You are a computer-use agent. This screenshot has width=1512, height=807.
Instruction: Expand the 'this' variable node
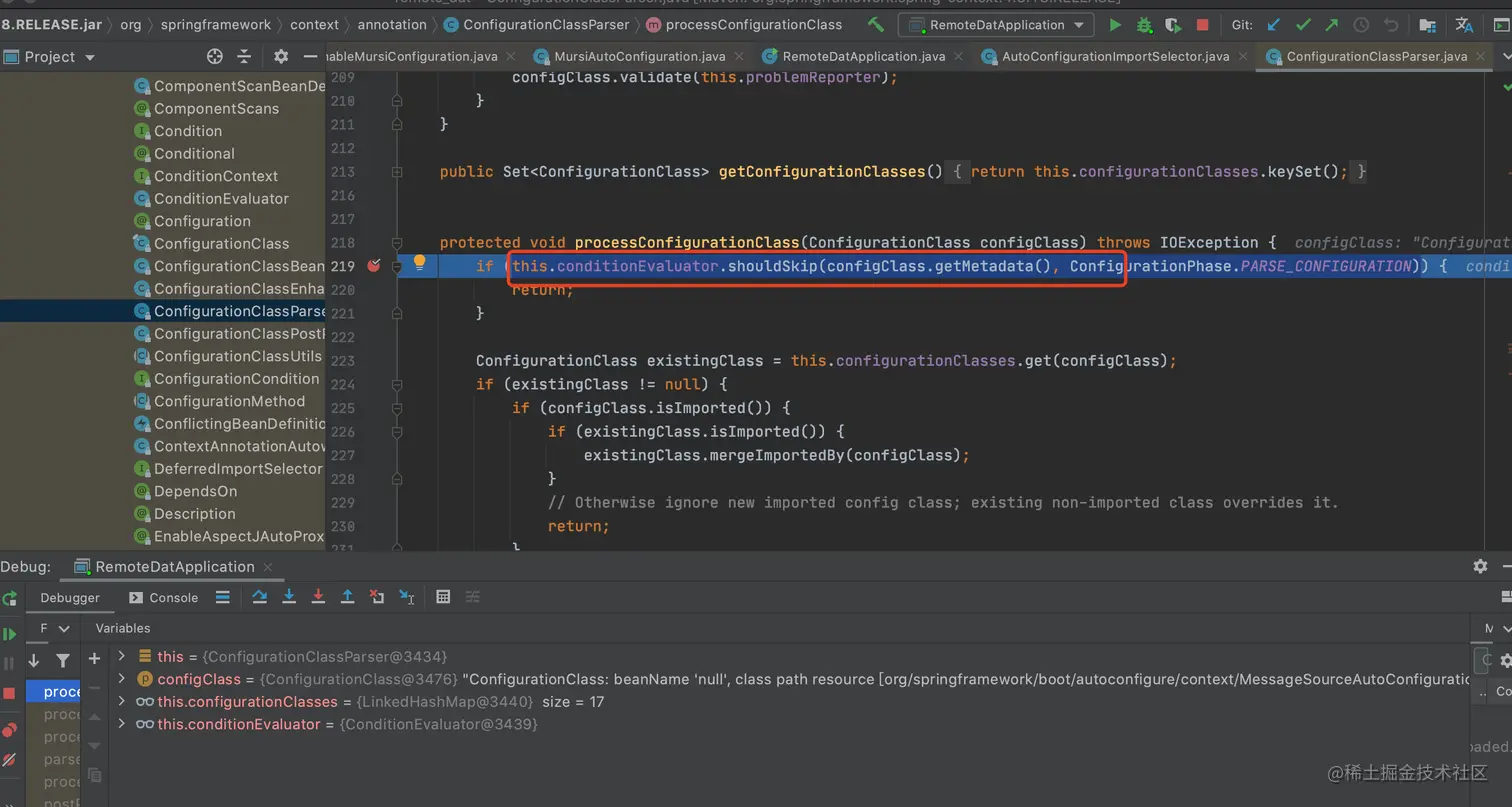pos(122,656)
